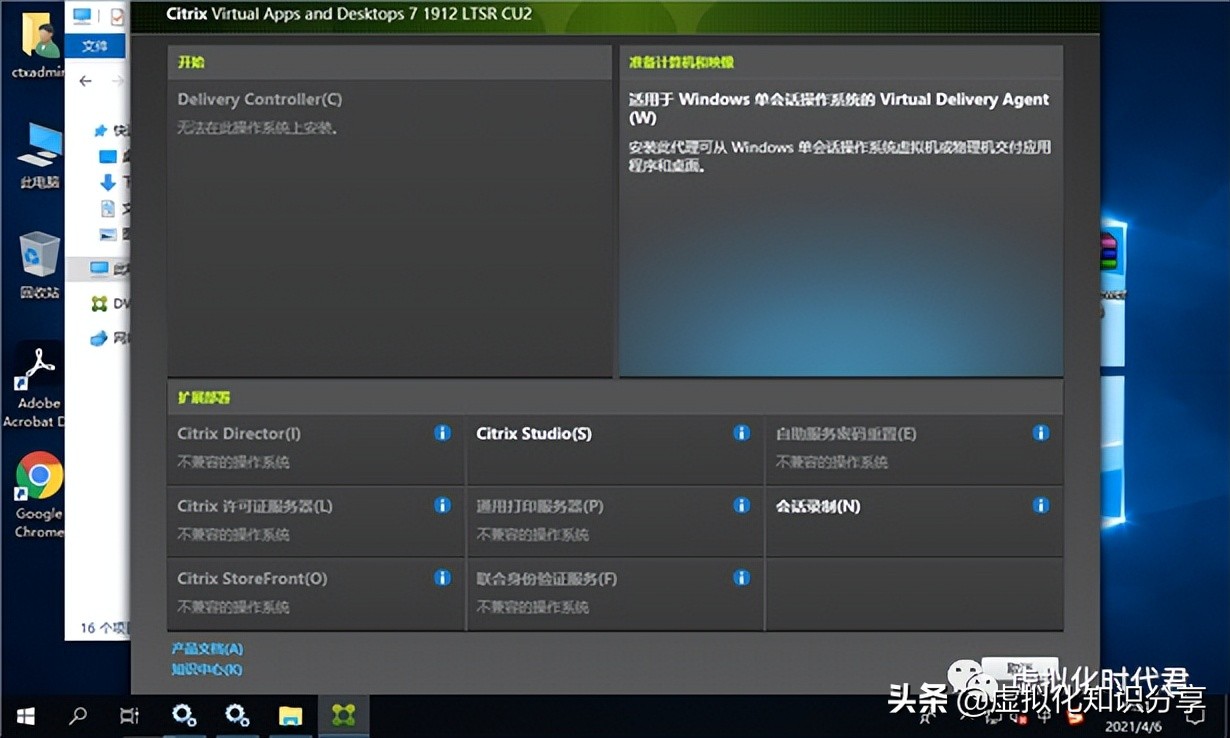The image size is (1230, 738).
Task: View info for 通用打印服务器(P)
Action: [741, 505]
